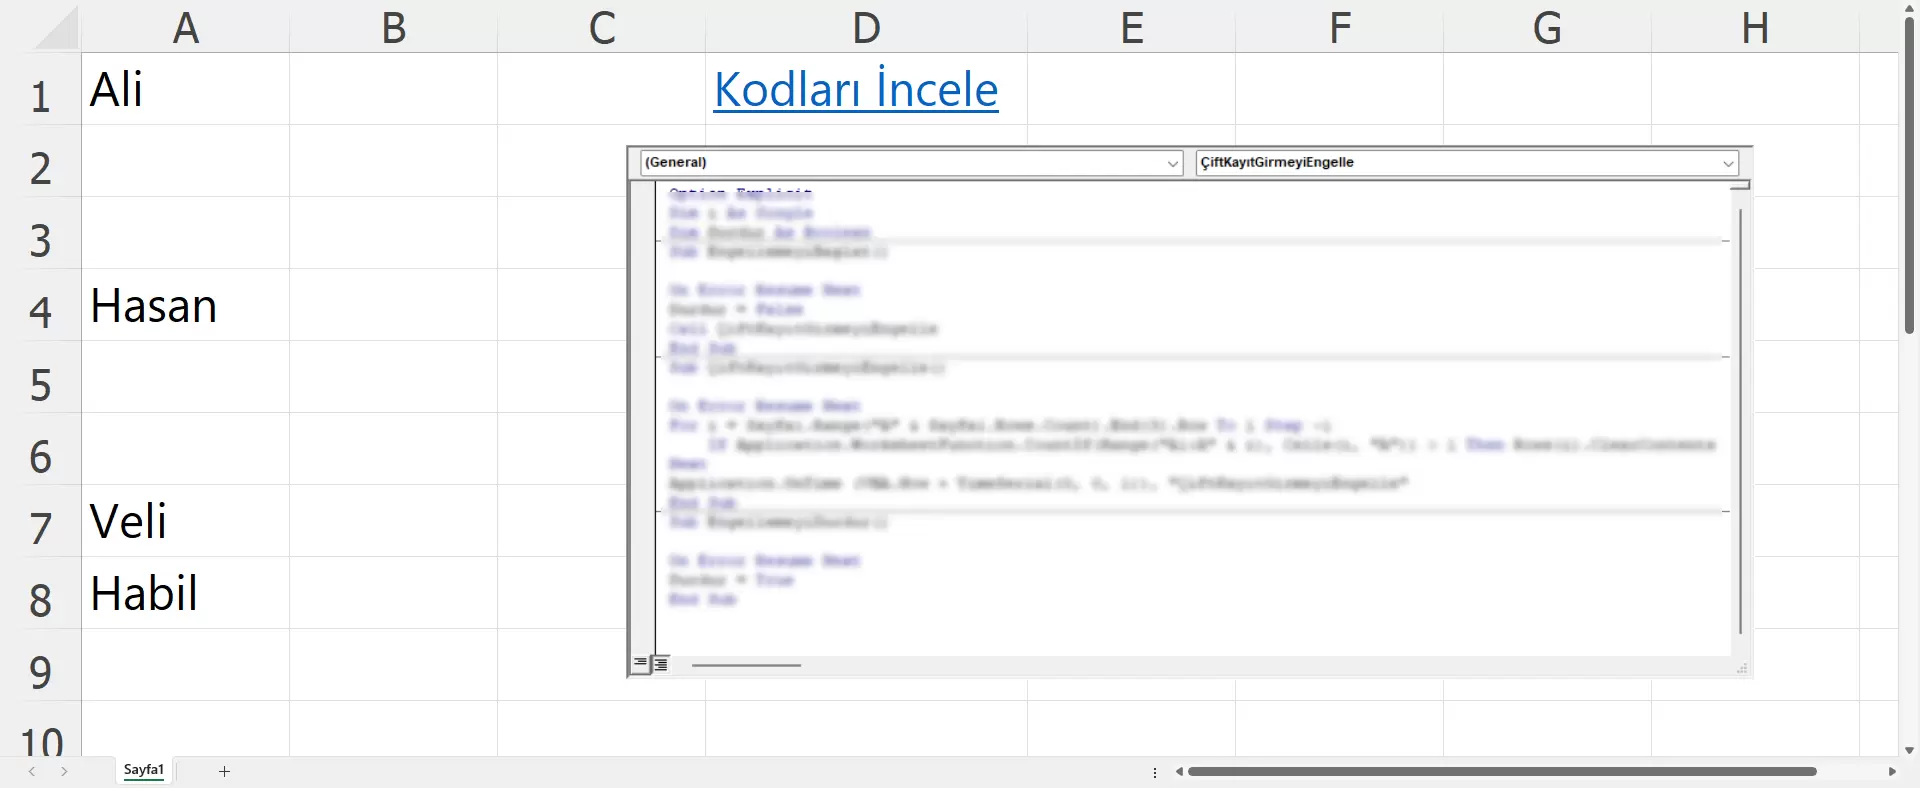Viewport: 1920px width, 788px height.
Task: Switch to the Sayfa1 sheet tab
Action: 144,770
